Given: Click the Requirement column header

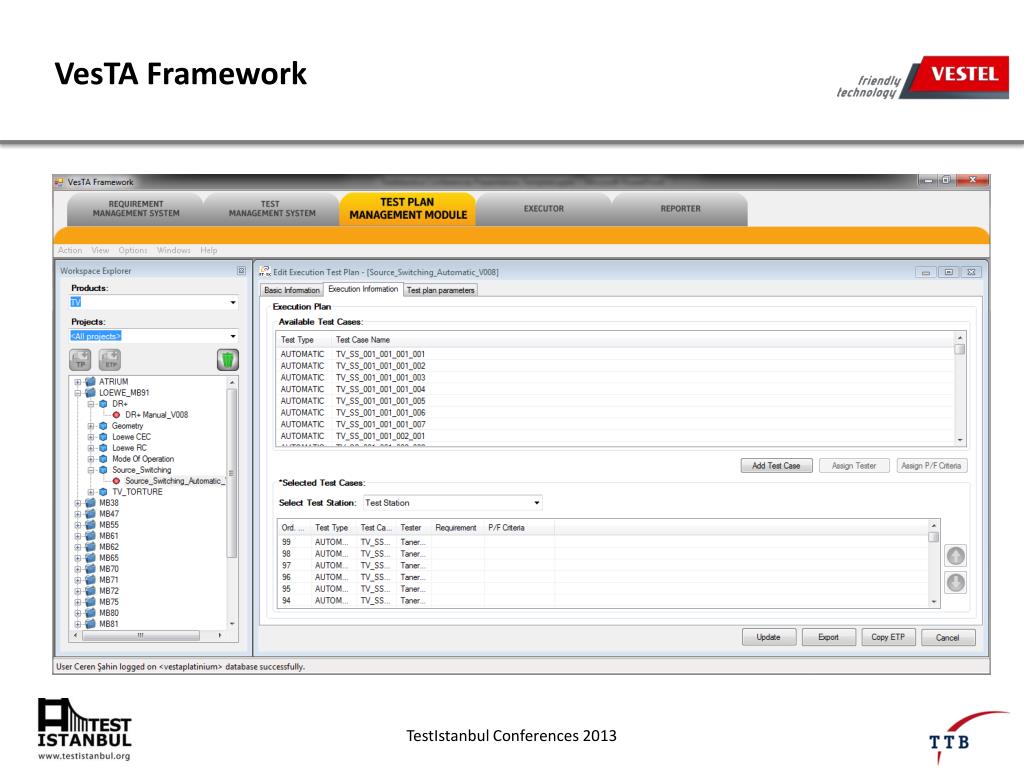Looking at the screenshot, I should point(456,528).
